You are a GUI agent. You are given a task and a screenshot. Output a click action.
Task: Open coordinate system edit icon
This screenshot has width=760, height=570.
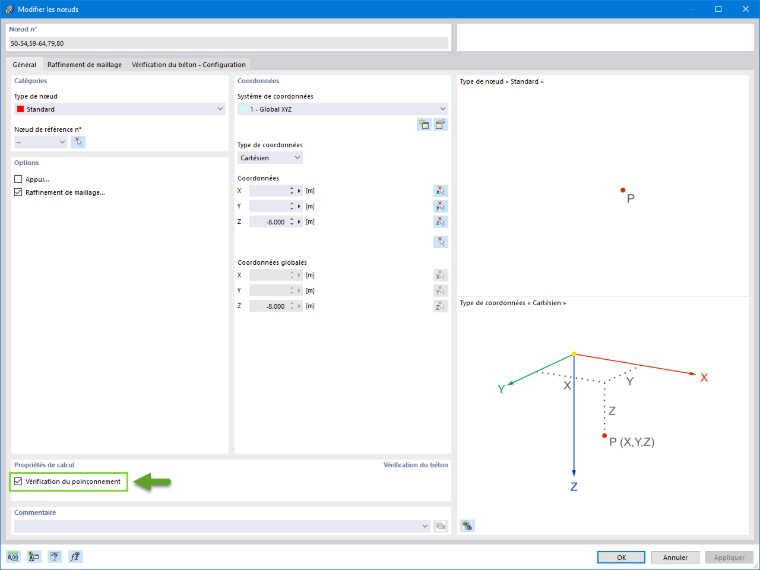point(440,125)
